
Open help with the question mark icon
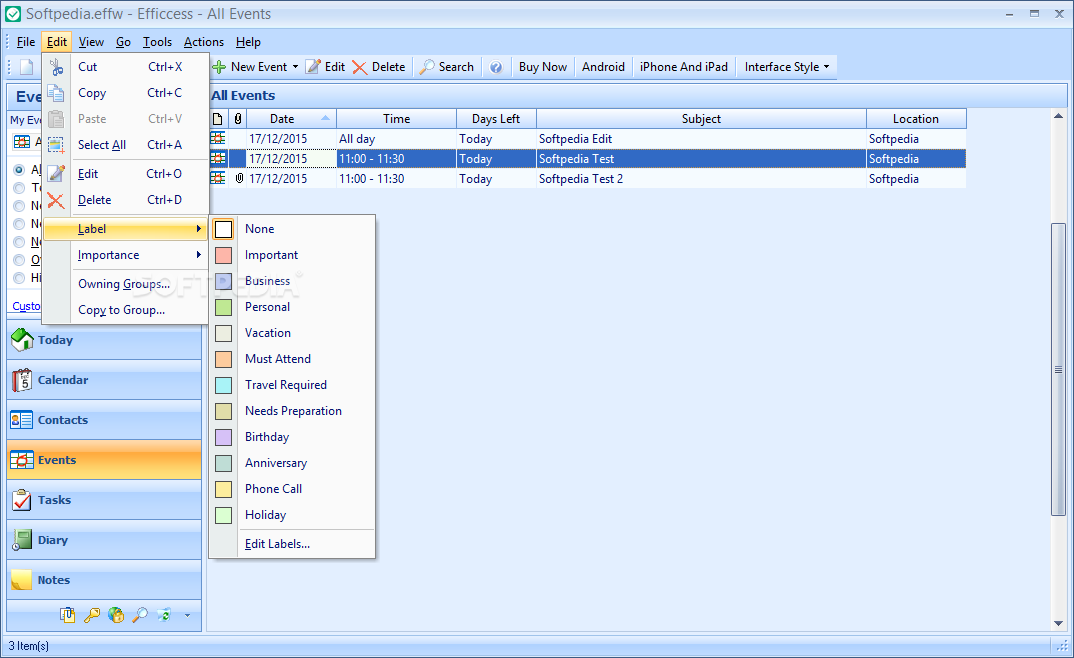(496, 66)
